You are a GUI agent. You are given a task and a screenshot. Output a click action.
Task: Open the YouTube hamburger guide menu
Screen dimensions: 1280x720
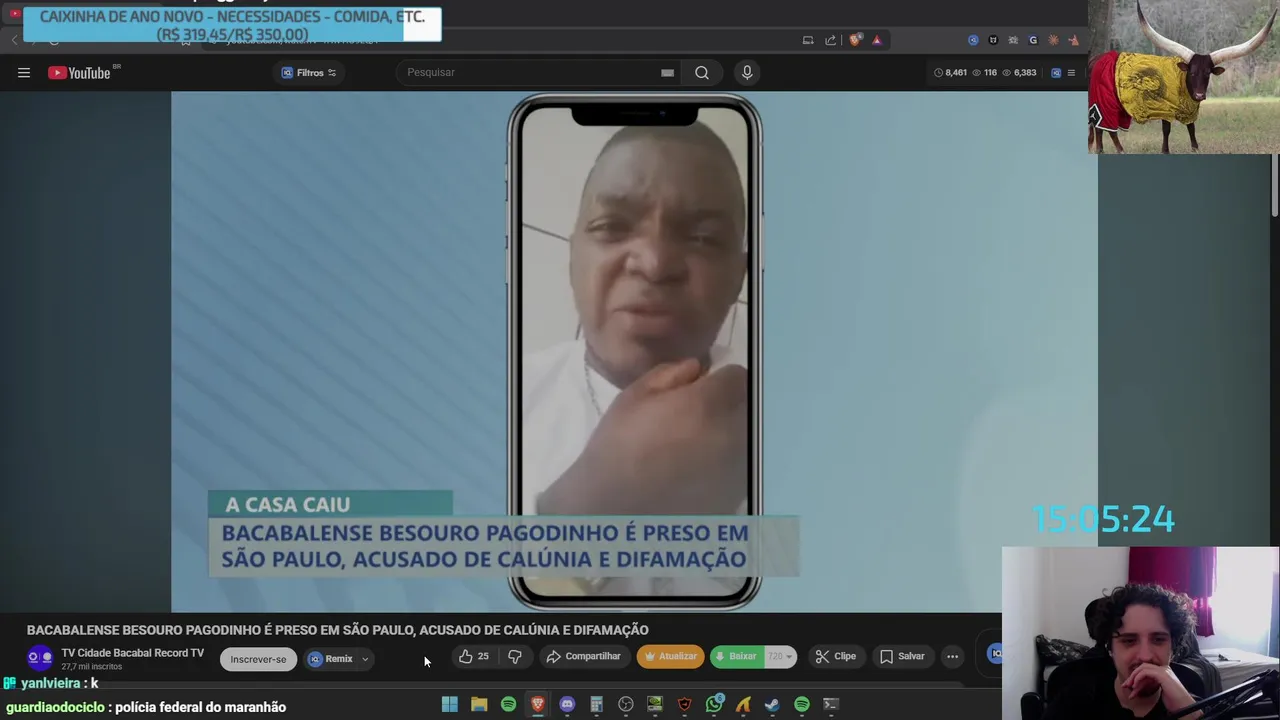click(x=24, y=72)
